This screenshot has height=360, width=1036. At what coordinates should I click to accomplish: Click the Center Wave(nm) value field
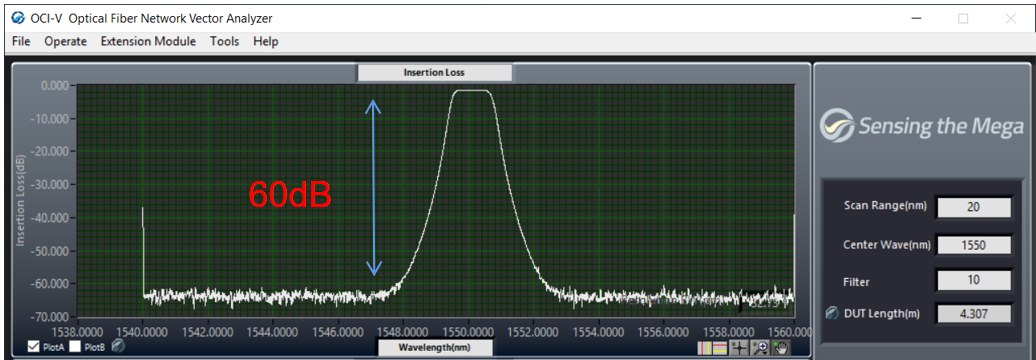pos(973,245)
